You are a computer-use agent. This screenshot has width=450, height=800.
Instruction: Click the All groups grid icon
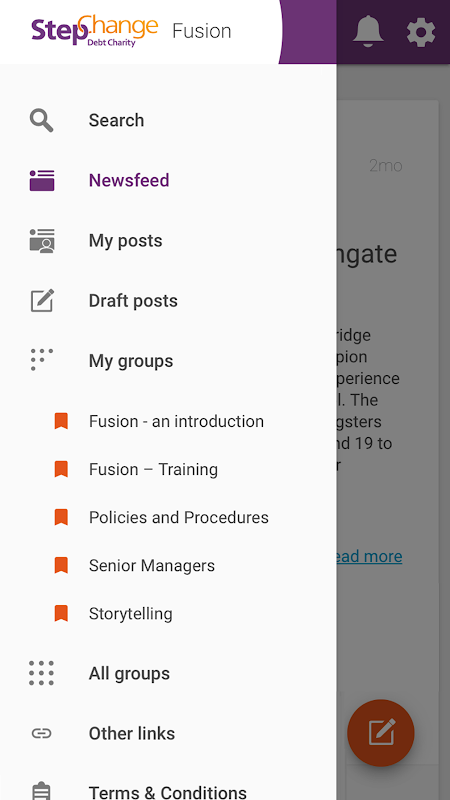(x=41, y=673)
